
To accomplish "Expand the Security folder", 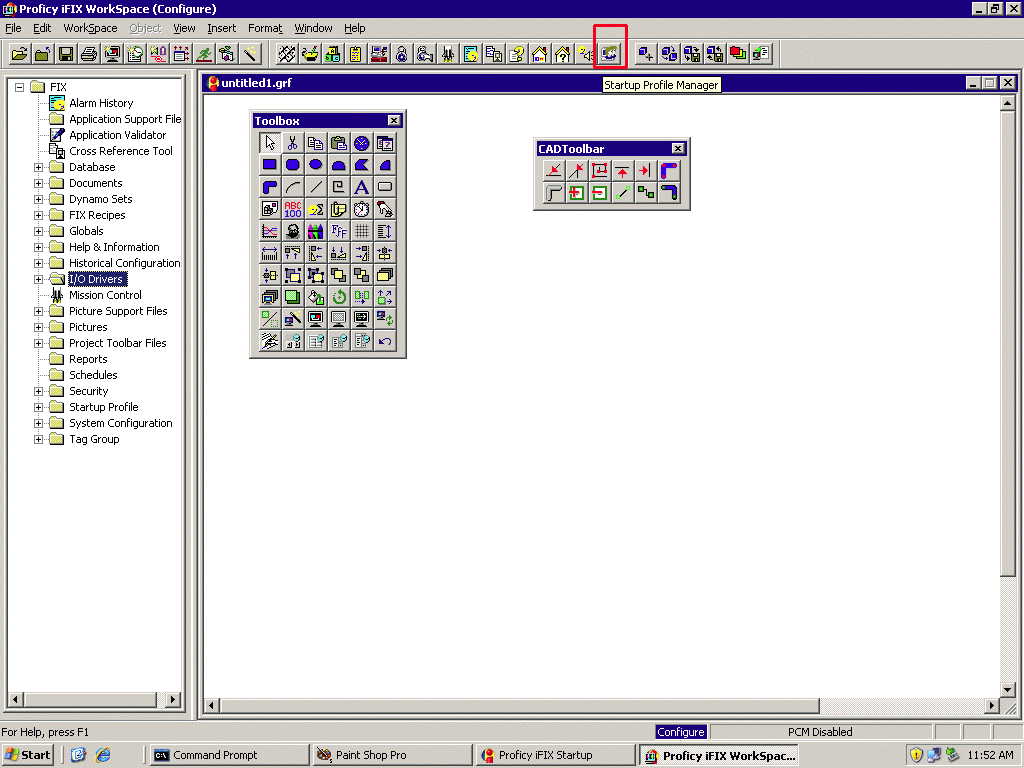I will 39,391.
